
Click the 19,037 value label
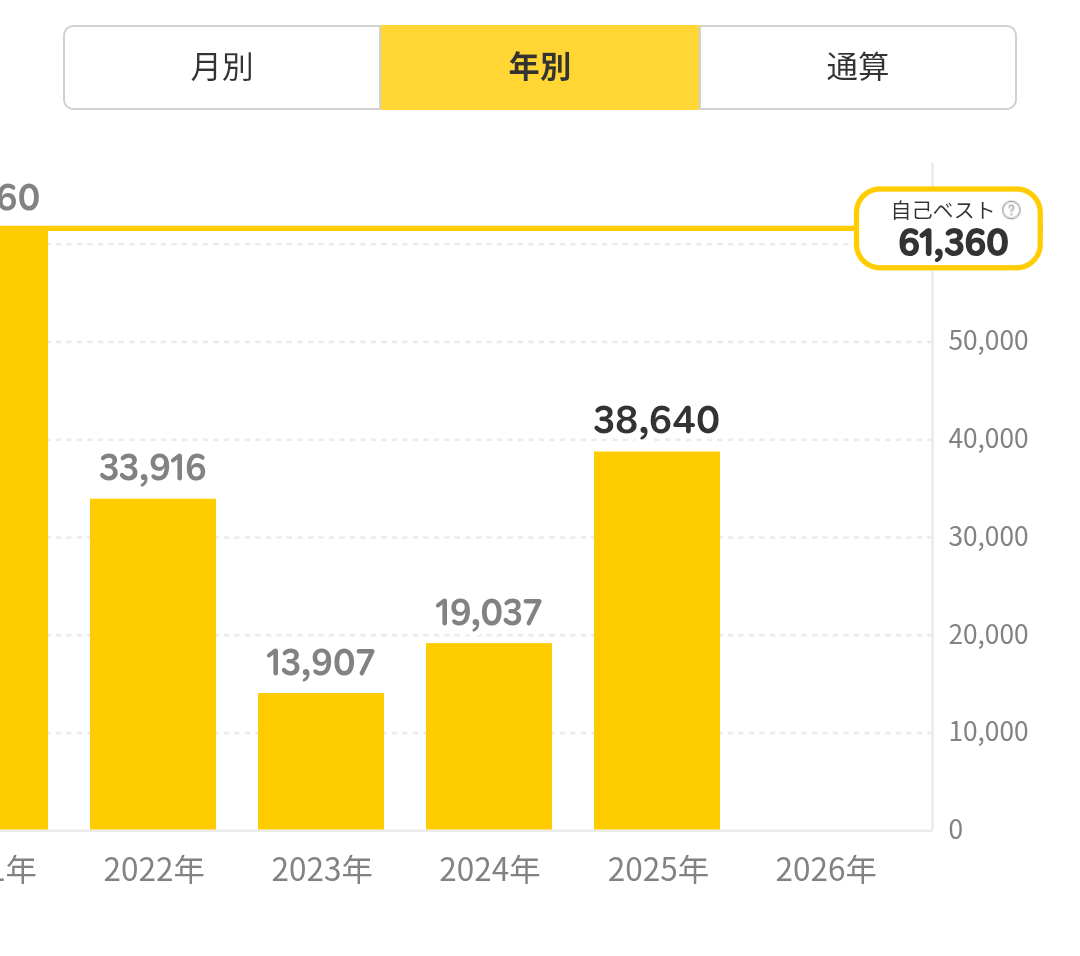489,613
